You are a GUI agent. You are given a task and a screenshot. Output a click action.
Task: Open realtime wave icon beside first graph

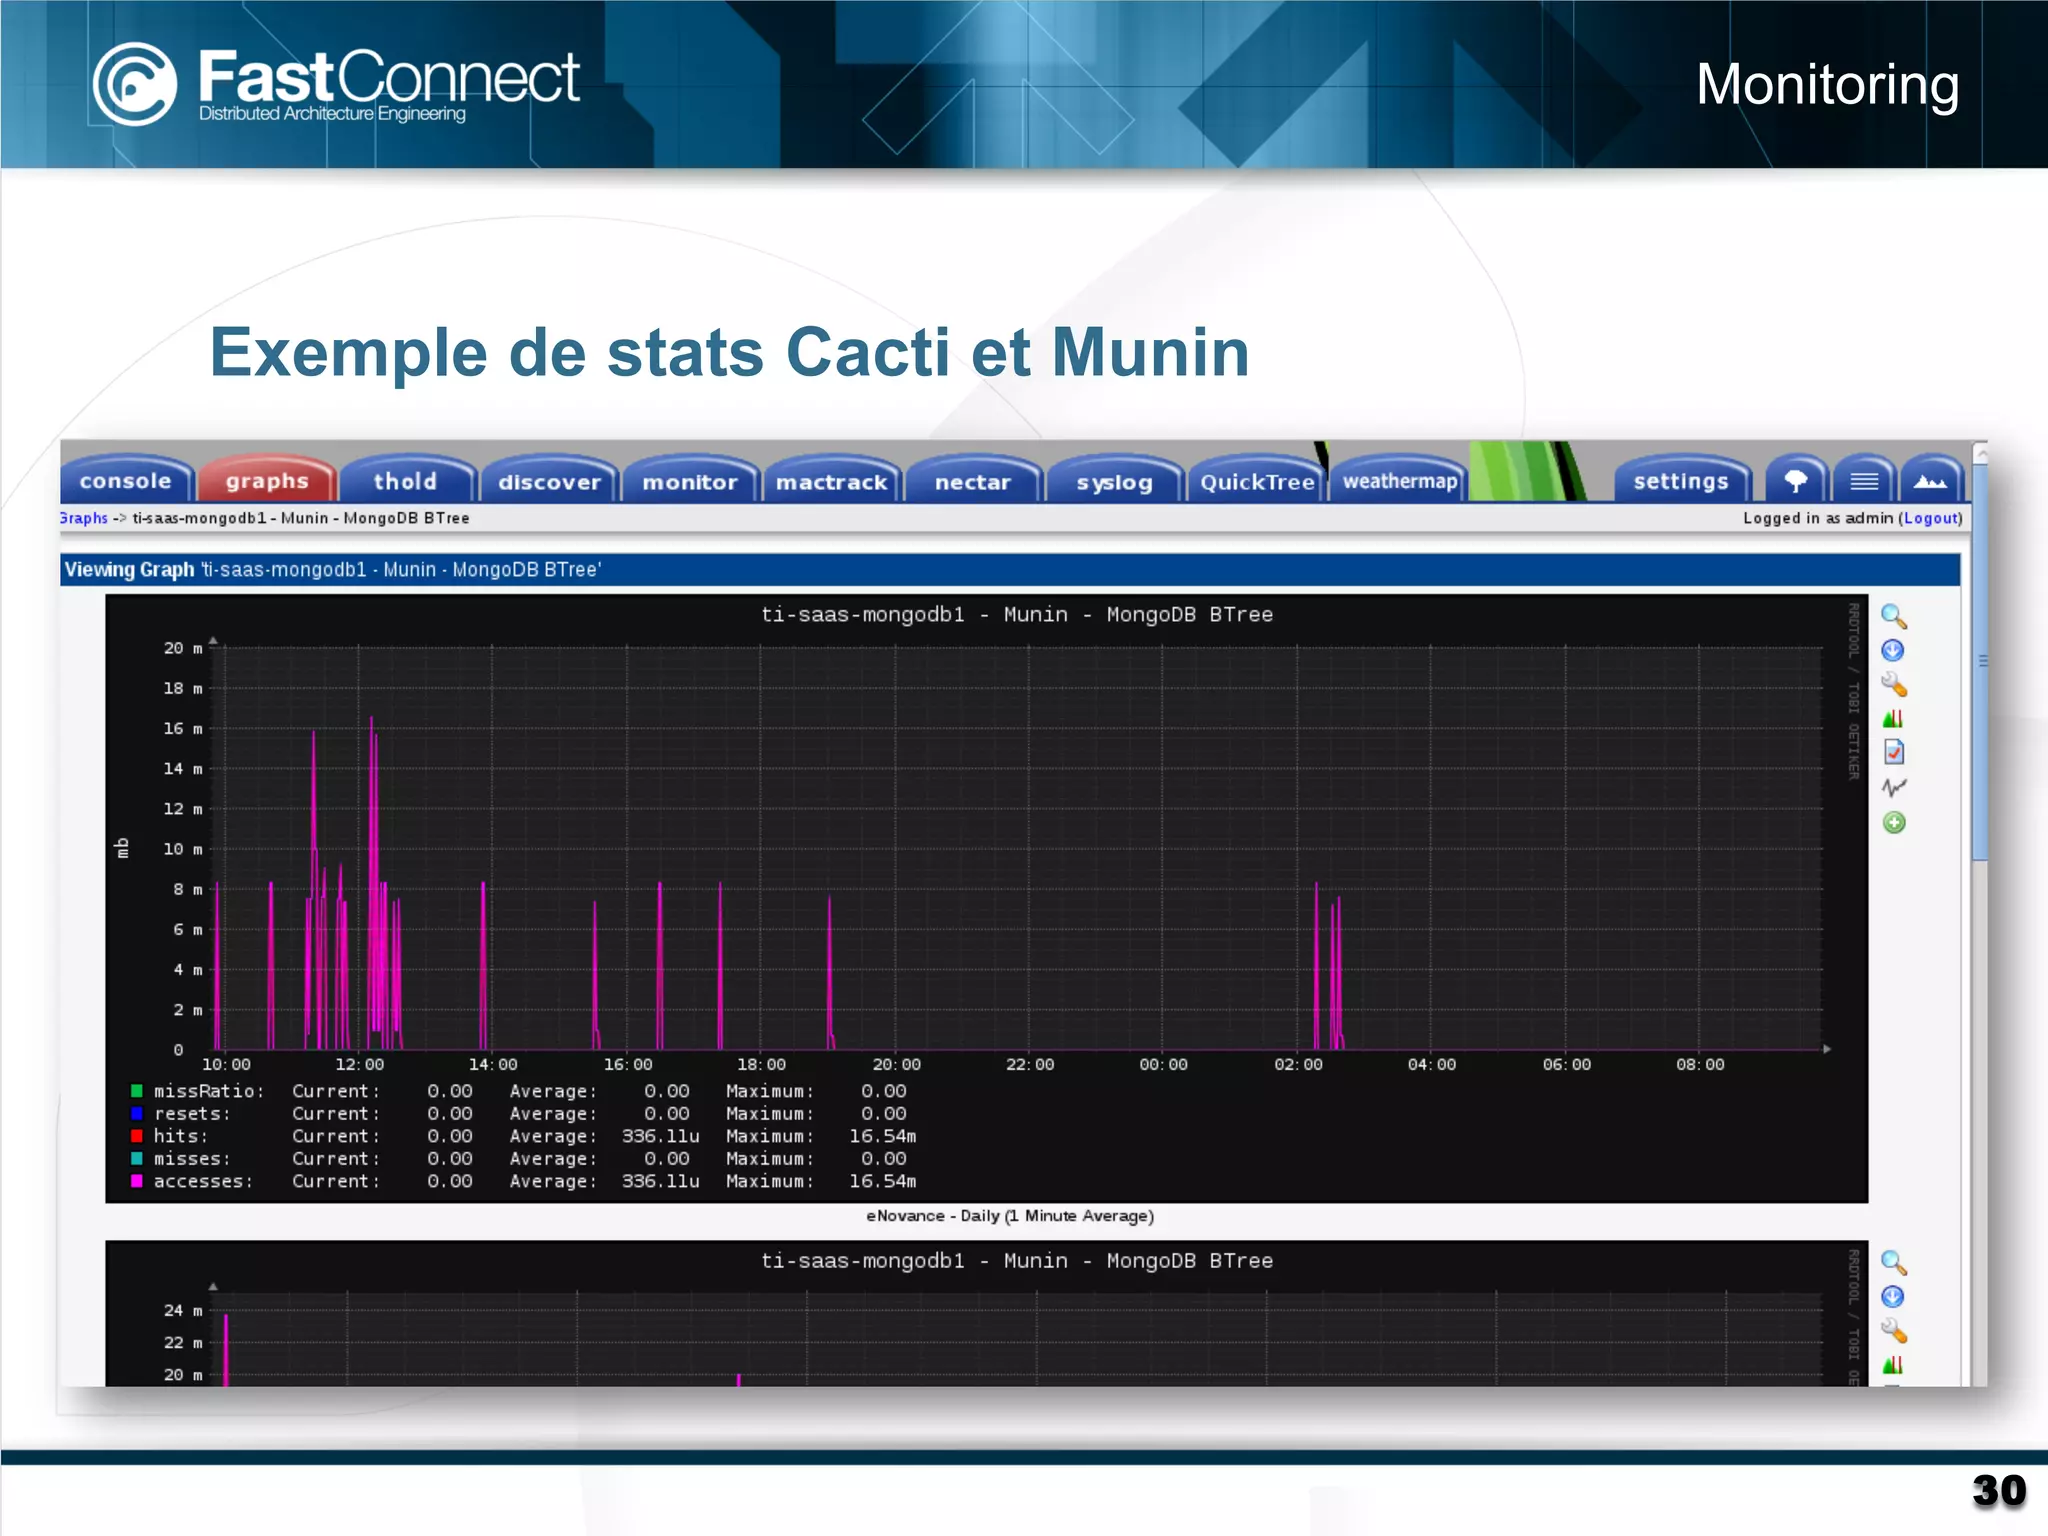coord(1894,788)
